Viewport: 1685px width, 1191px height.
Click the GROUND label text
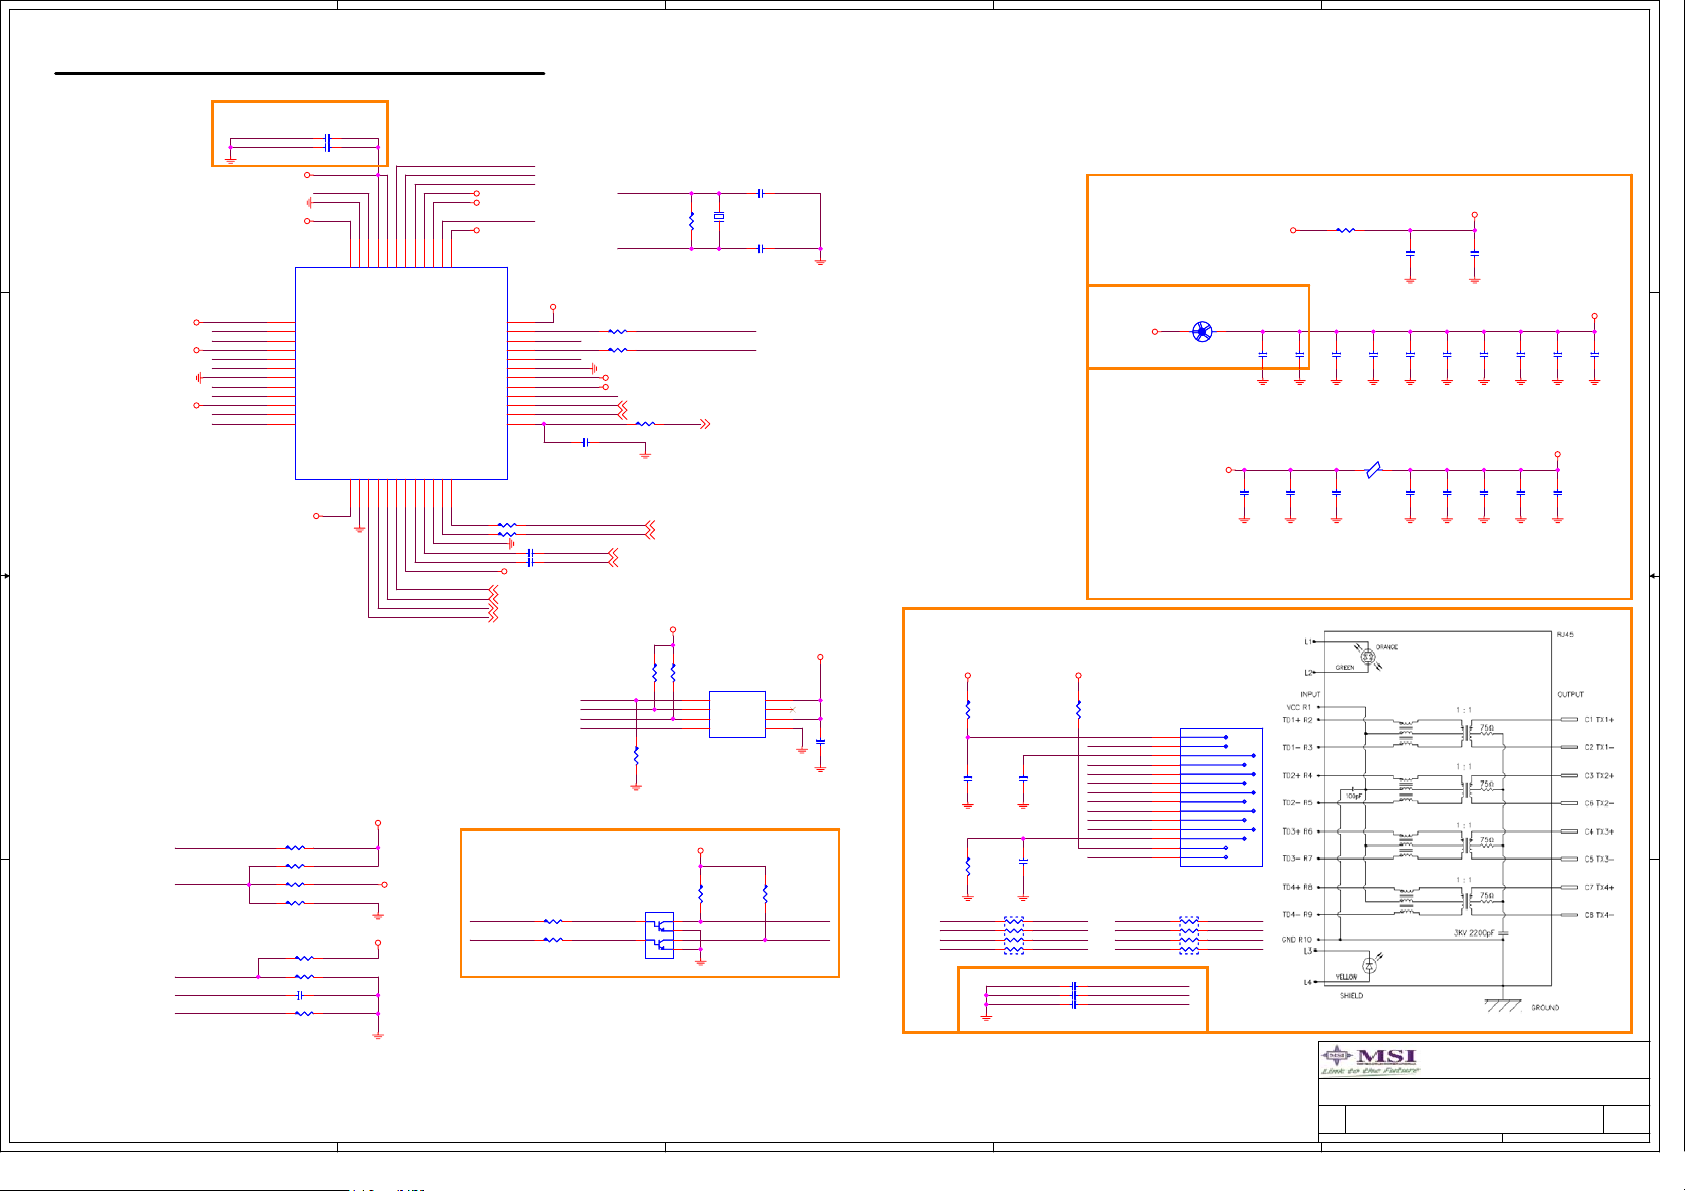(1545, 1007)
